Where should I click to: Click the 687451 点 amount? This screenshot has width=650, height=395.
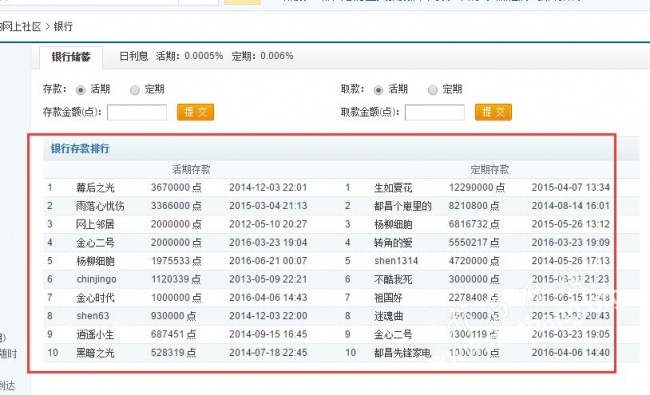[x=173, y=334]
